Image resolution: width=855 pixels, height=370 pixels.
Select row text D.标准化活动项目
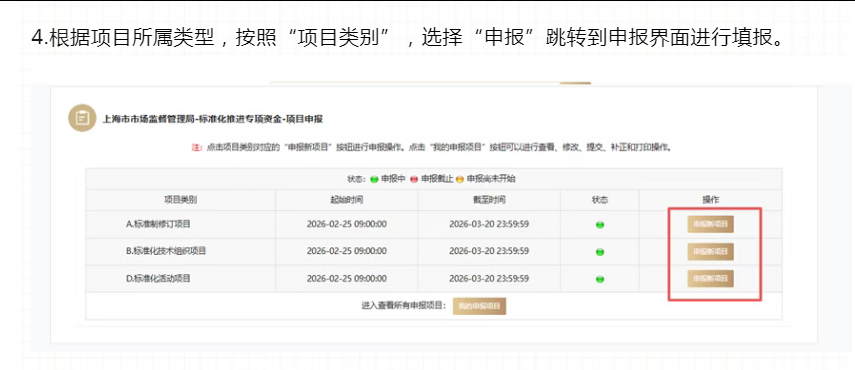(158, 278)
